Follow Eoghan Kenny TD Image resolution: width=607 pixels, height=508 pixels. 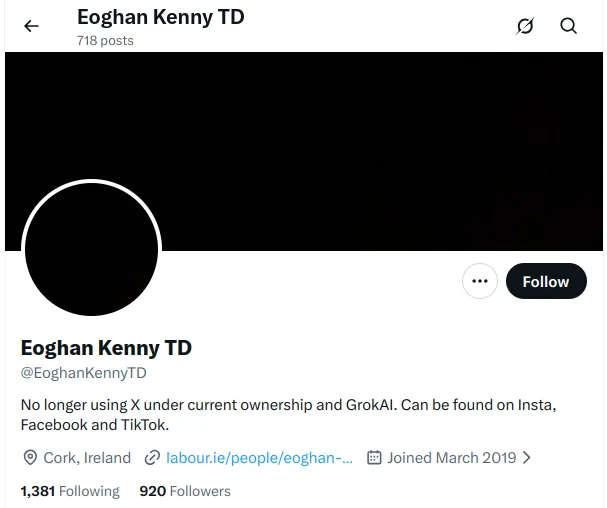coord(545,282)
